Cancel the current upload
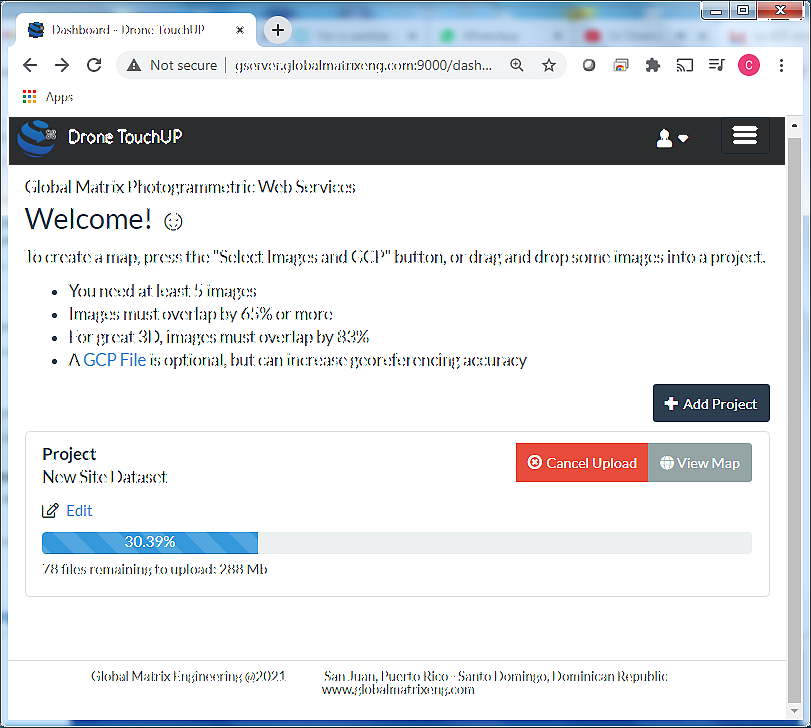The height and width of the screenshot is (728, 811). point(582,463)
